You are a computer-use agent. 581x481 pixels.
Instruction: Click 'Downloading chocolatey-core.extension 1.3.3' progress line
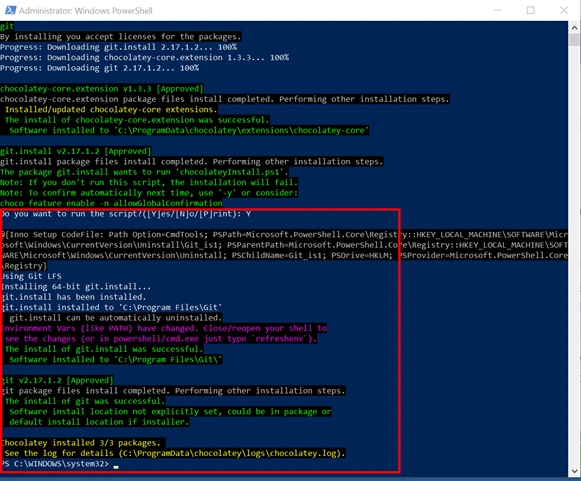pos(145,57)
